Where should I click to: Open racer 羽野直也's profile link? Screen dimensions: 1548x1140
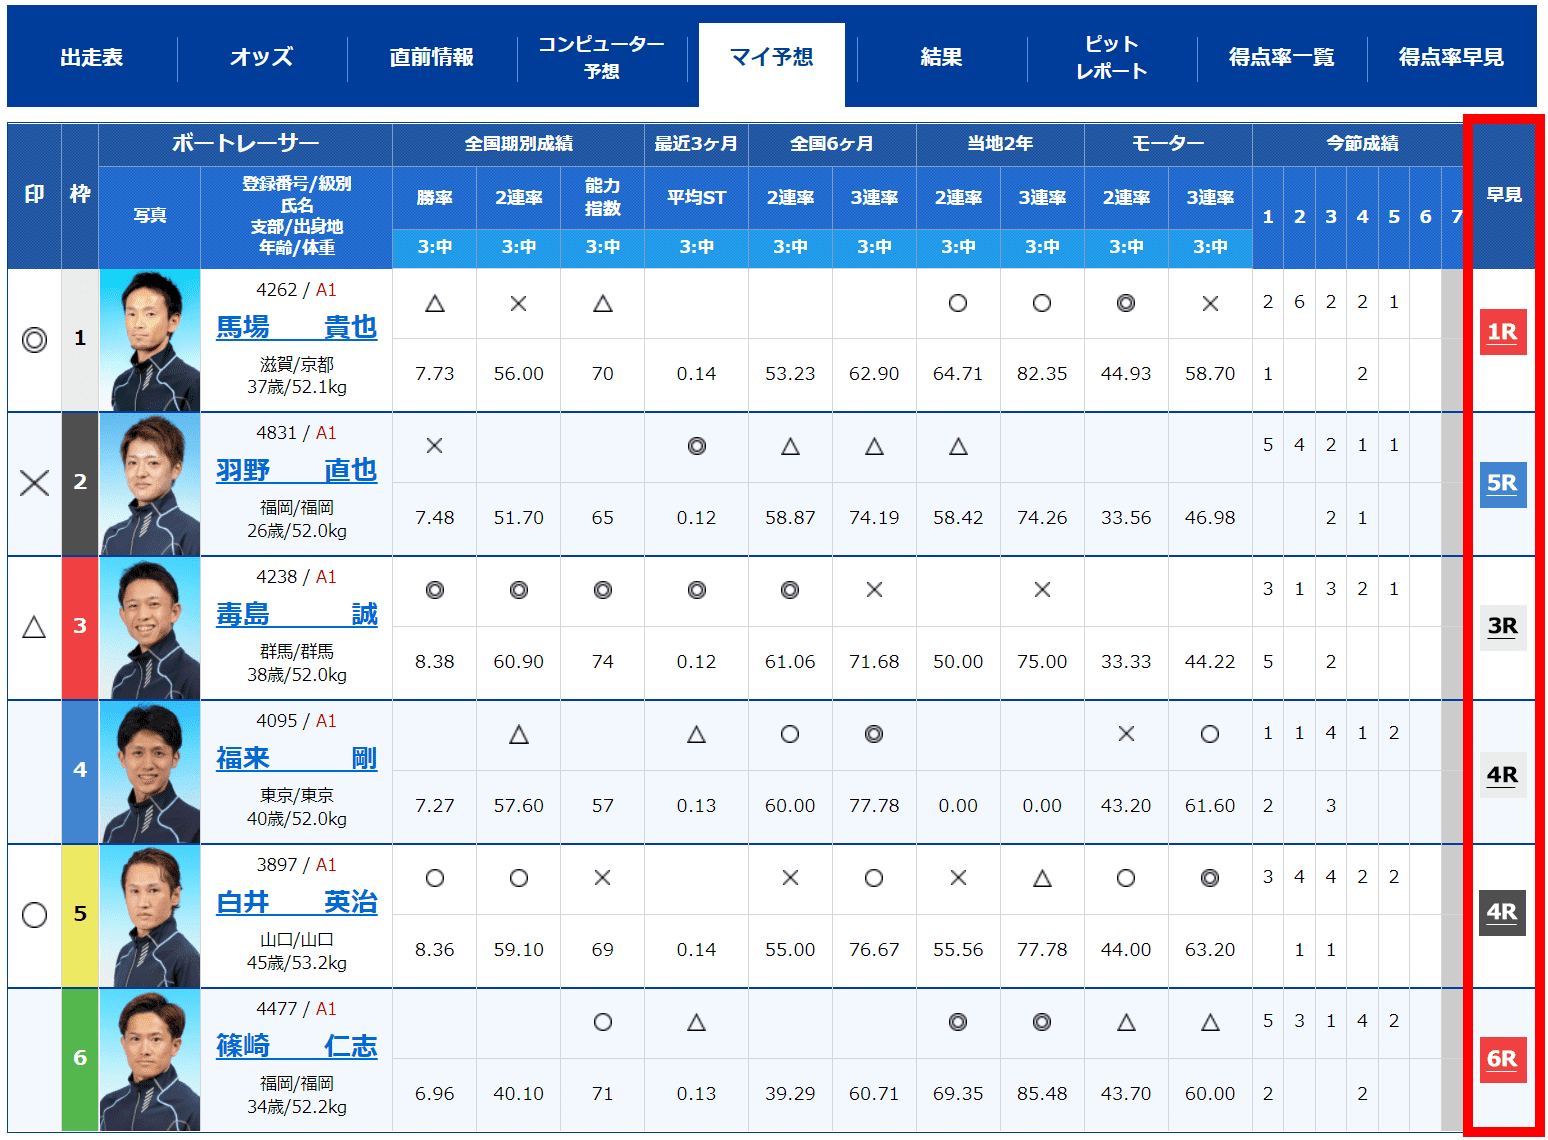click(297, 470)
